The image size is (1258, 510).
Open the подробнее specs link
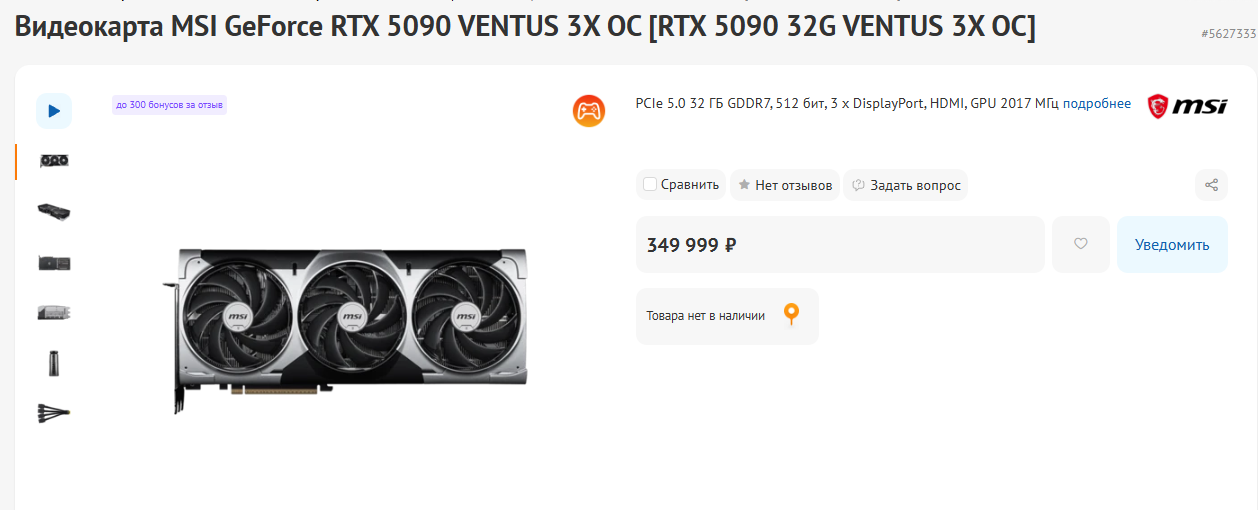[x=1097, y=104]
